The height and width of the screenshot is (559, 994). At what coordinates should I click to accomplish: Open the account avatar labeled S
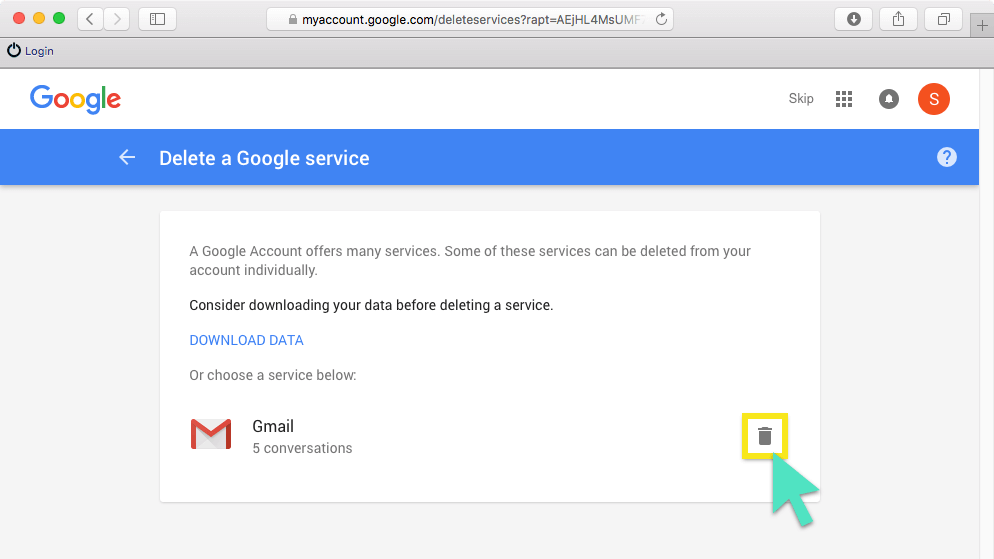[934, 99]
